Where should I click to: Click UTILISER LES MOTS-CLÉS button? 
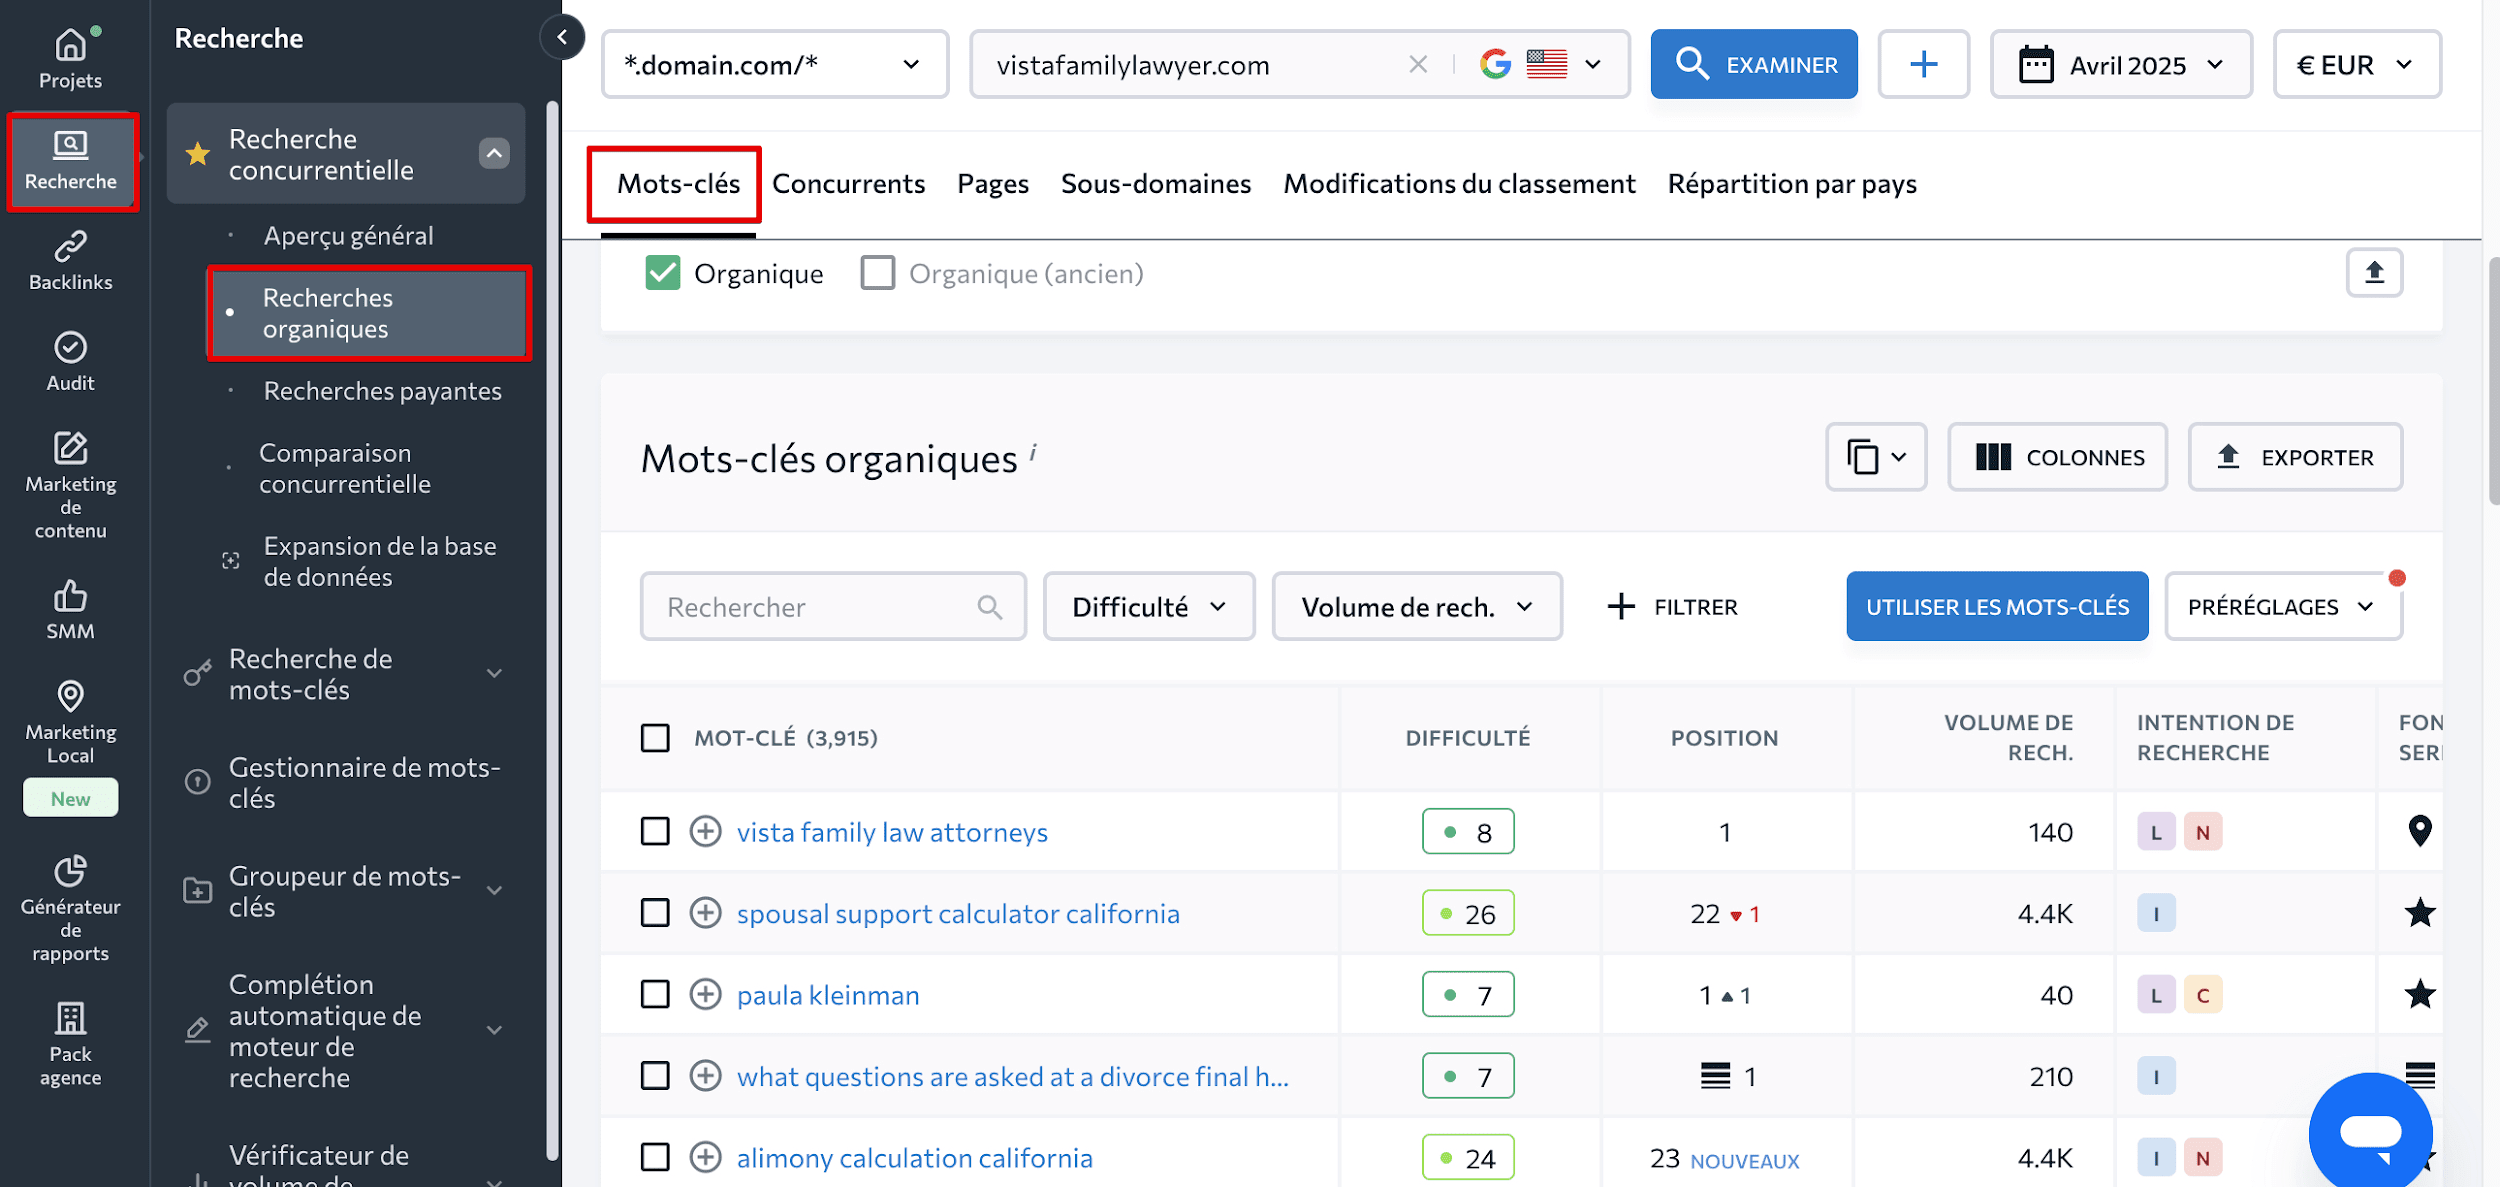tap(1997, 607)
